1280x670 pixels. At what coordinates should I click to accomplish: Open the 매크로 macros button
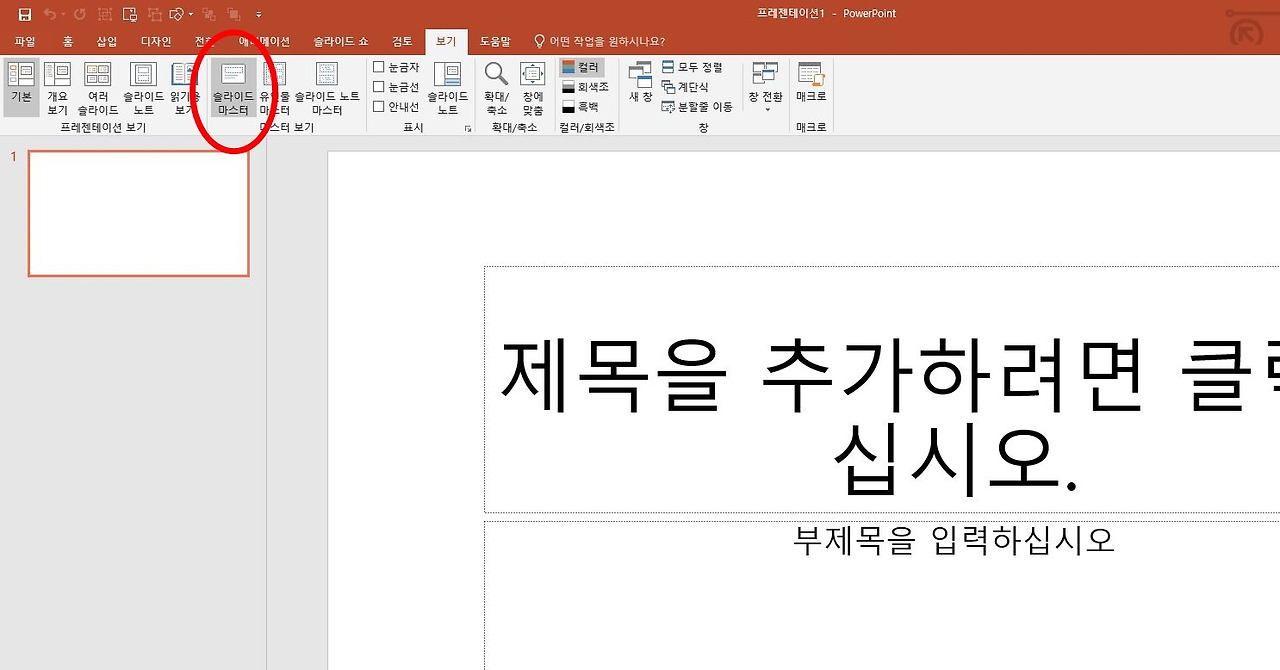[811, 82]
